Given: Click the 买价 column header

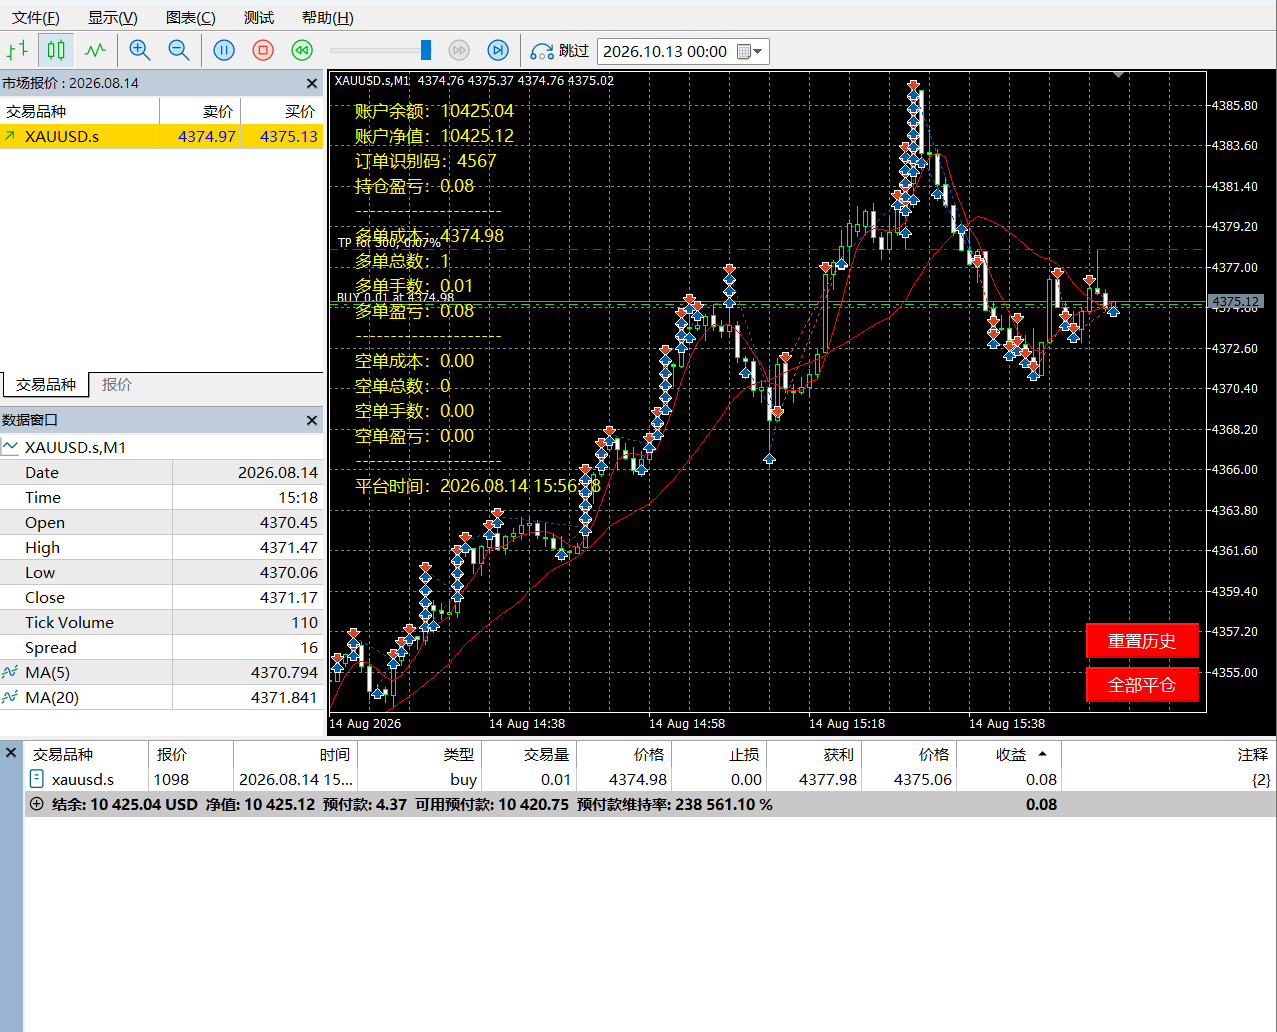Looking at the screenshot, I should 282,111.
